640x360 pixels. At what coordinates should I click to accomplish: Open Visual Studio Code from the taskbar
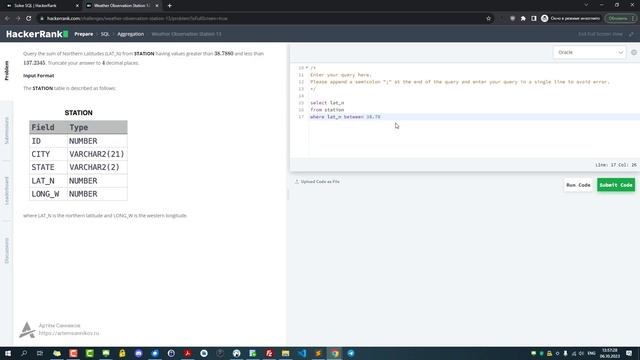(302, 353)
